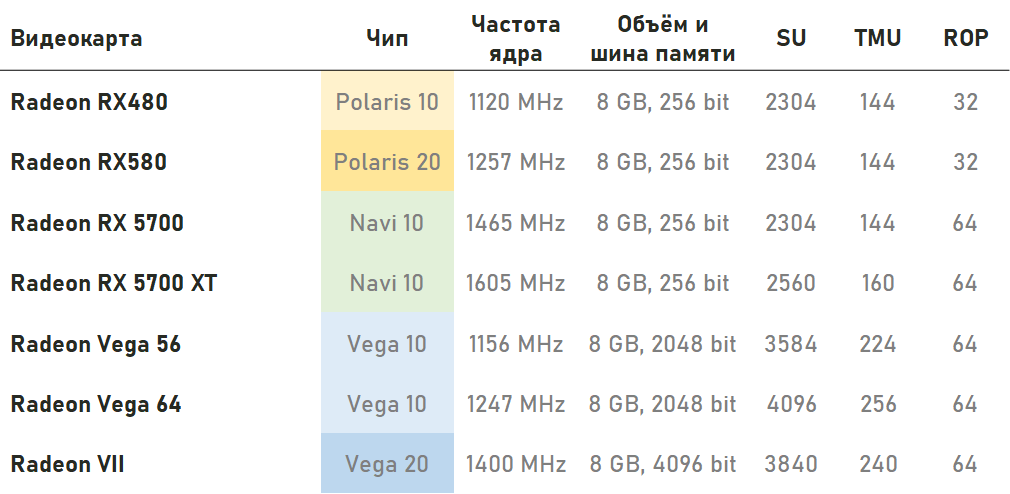Select the Radeon RX480 row label
Image resolution: width=1010 pixels, height=494 pixels.
point(89,101)
